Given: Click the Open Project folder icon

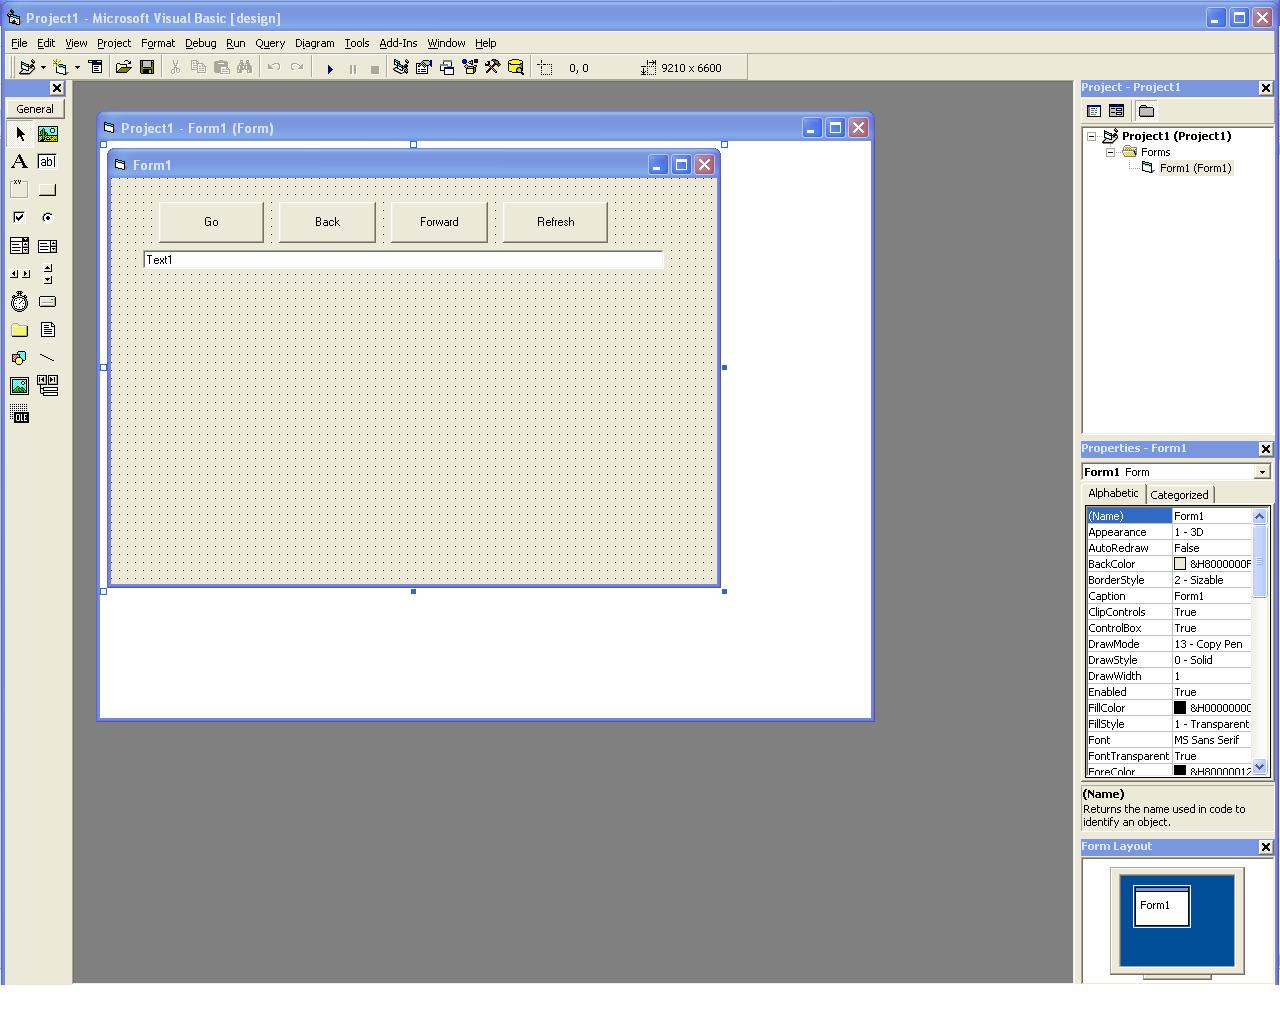Looking at the screenshot, I should point(123,68).
